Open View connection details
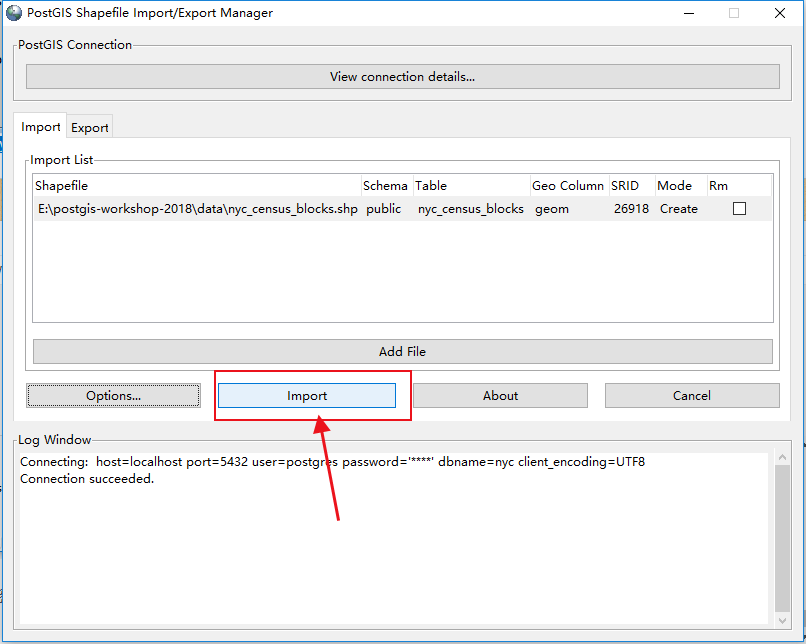This screenshot has height=644, width=806. [x=402, y=77]
